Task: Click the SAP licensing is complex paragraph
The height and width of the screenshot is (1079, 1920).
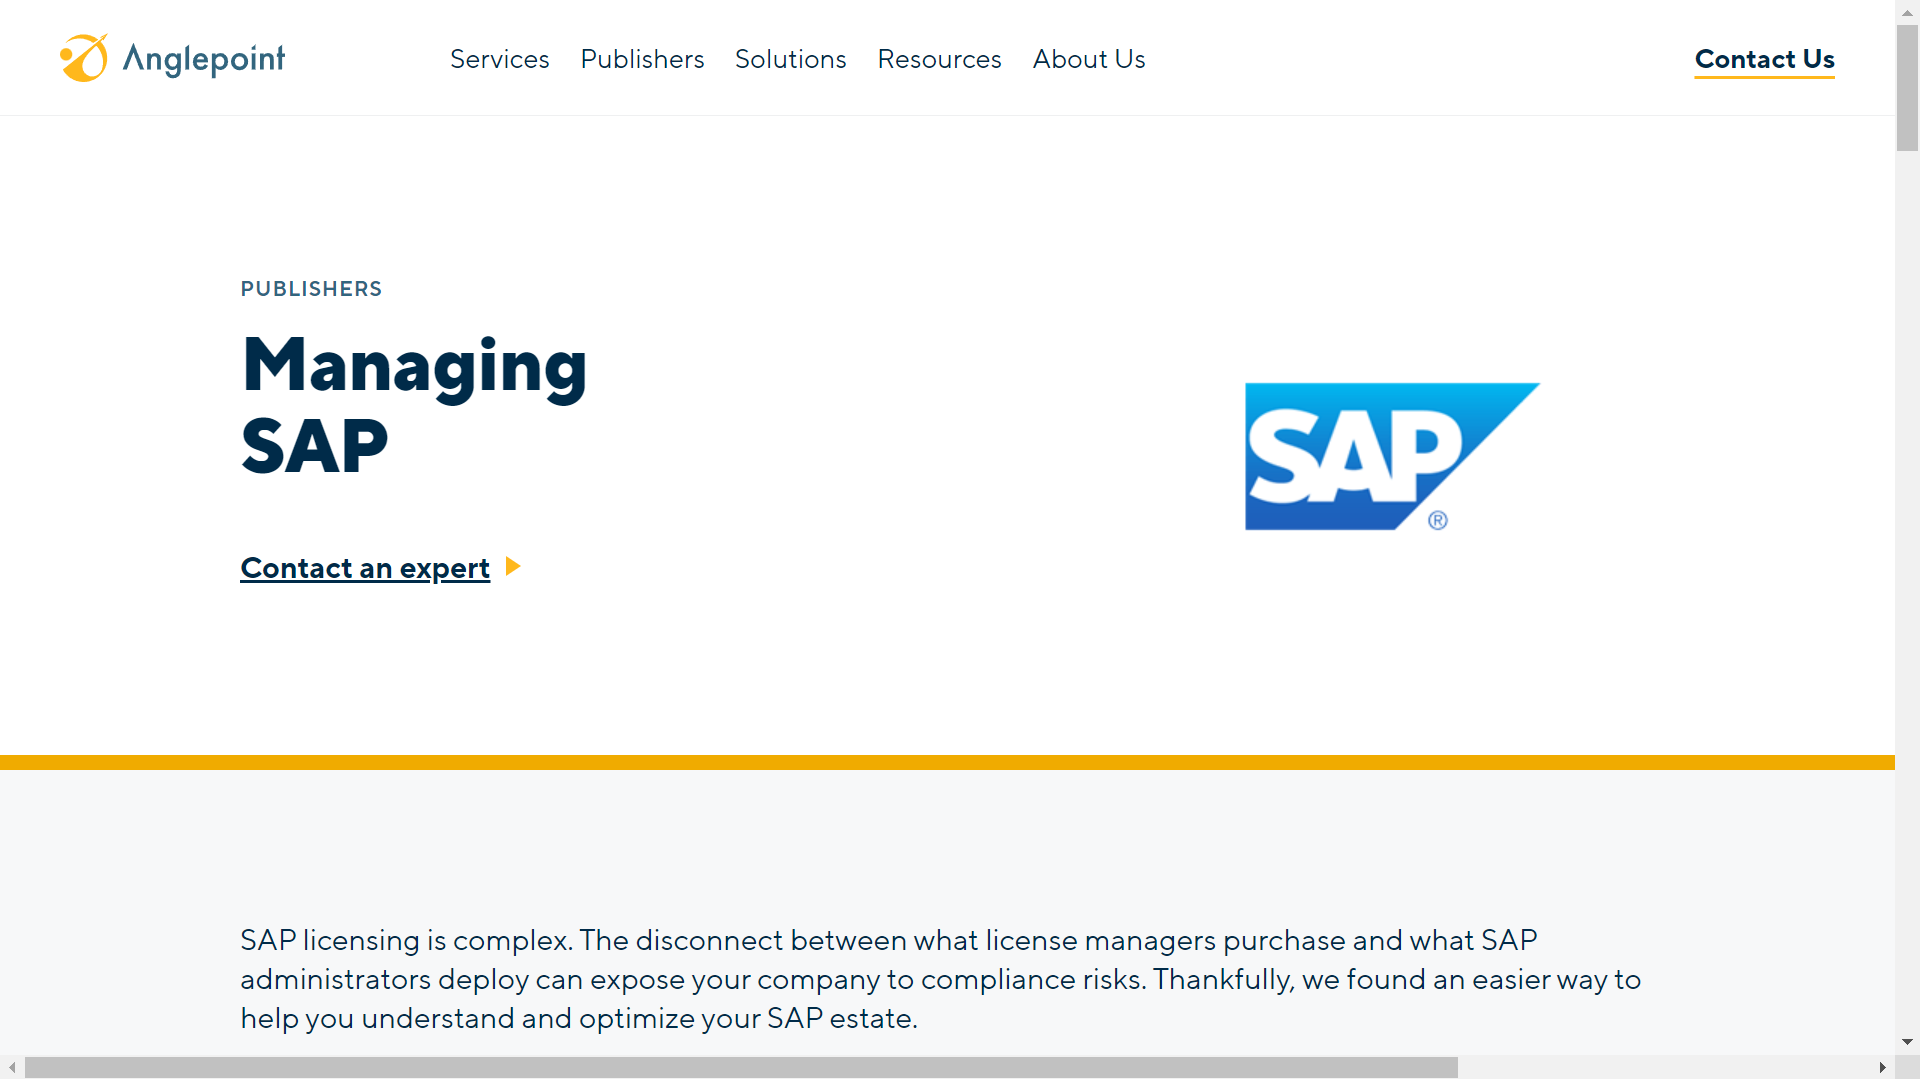Action: (940, 979)
